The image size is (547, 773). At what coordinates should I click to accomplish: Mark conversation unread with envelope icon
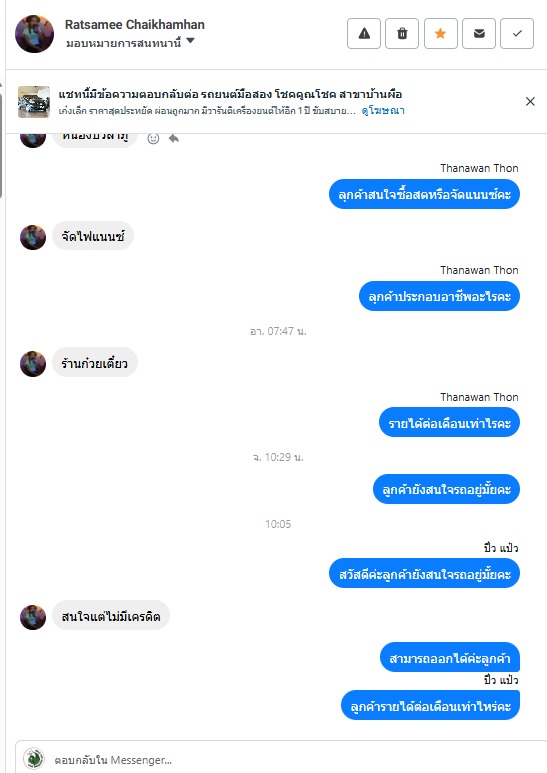tap(479, 34)
